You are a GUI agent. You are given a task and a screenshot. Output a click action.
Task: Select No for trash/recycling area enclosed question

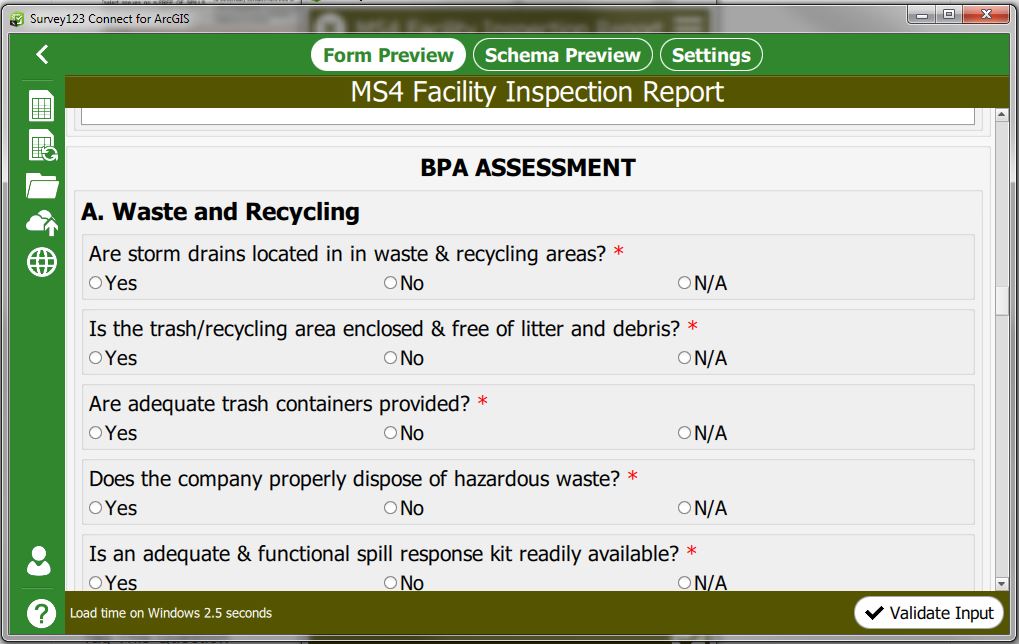390,357
